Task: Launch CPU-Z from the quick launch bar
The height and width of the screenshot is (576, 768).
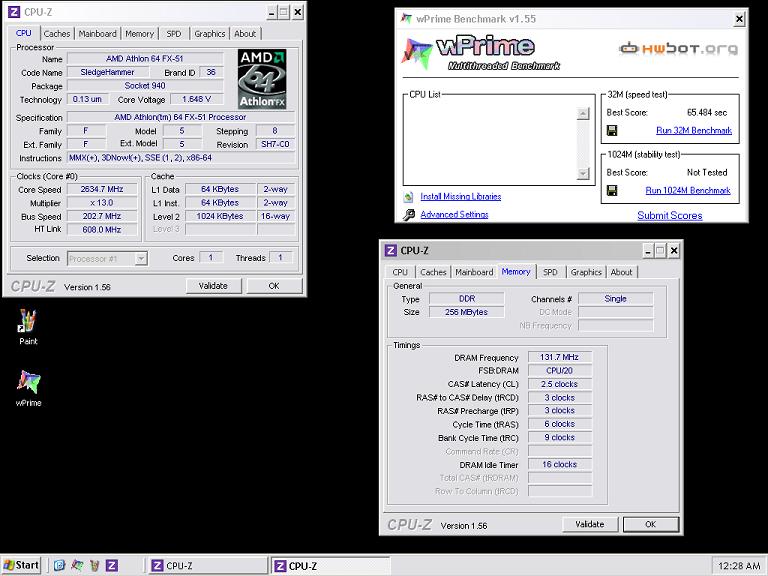Action: click(112, 565)
